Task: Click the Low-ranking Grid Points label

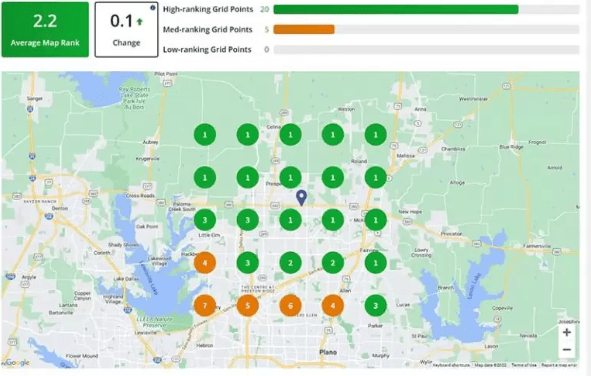Action: [207, 49]
